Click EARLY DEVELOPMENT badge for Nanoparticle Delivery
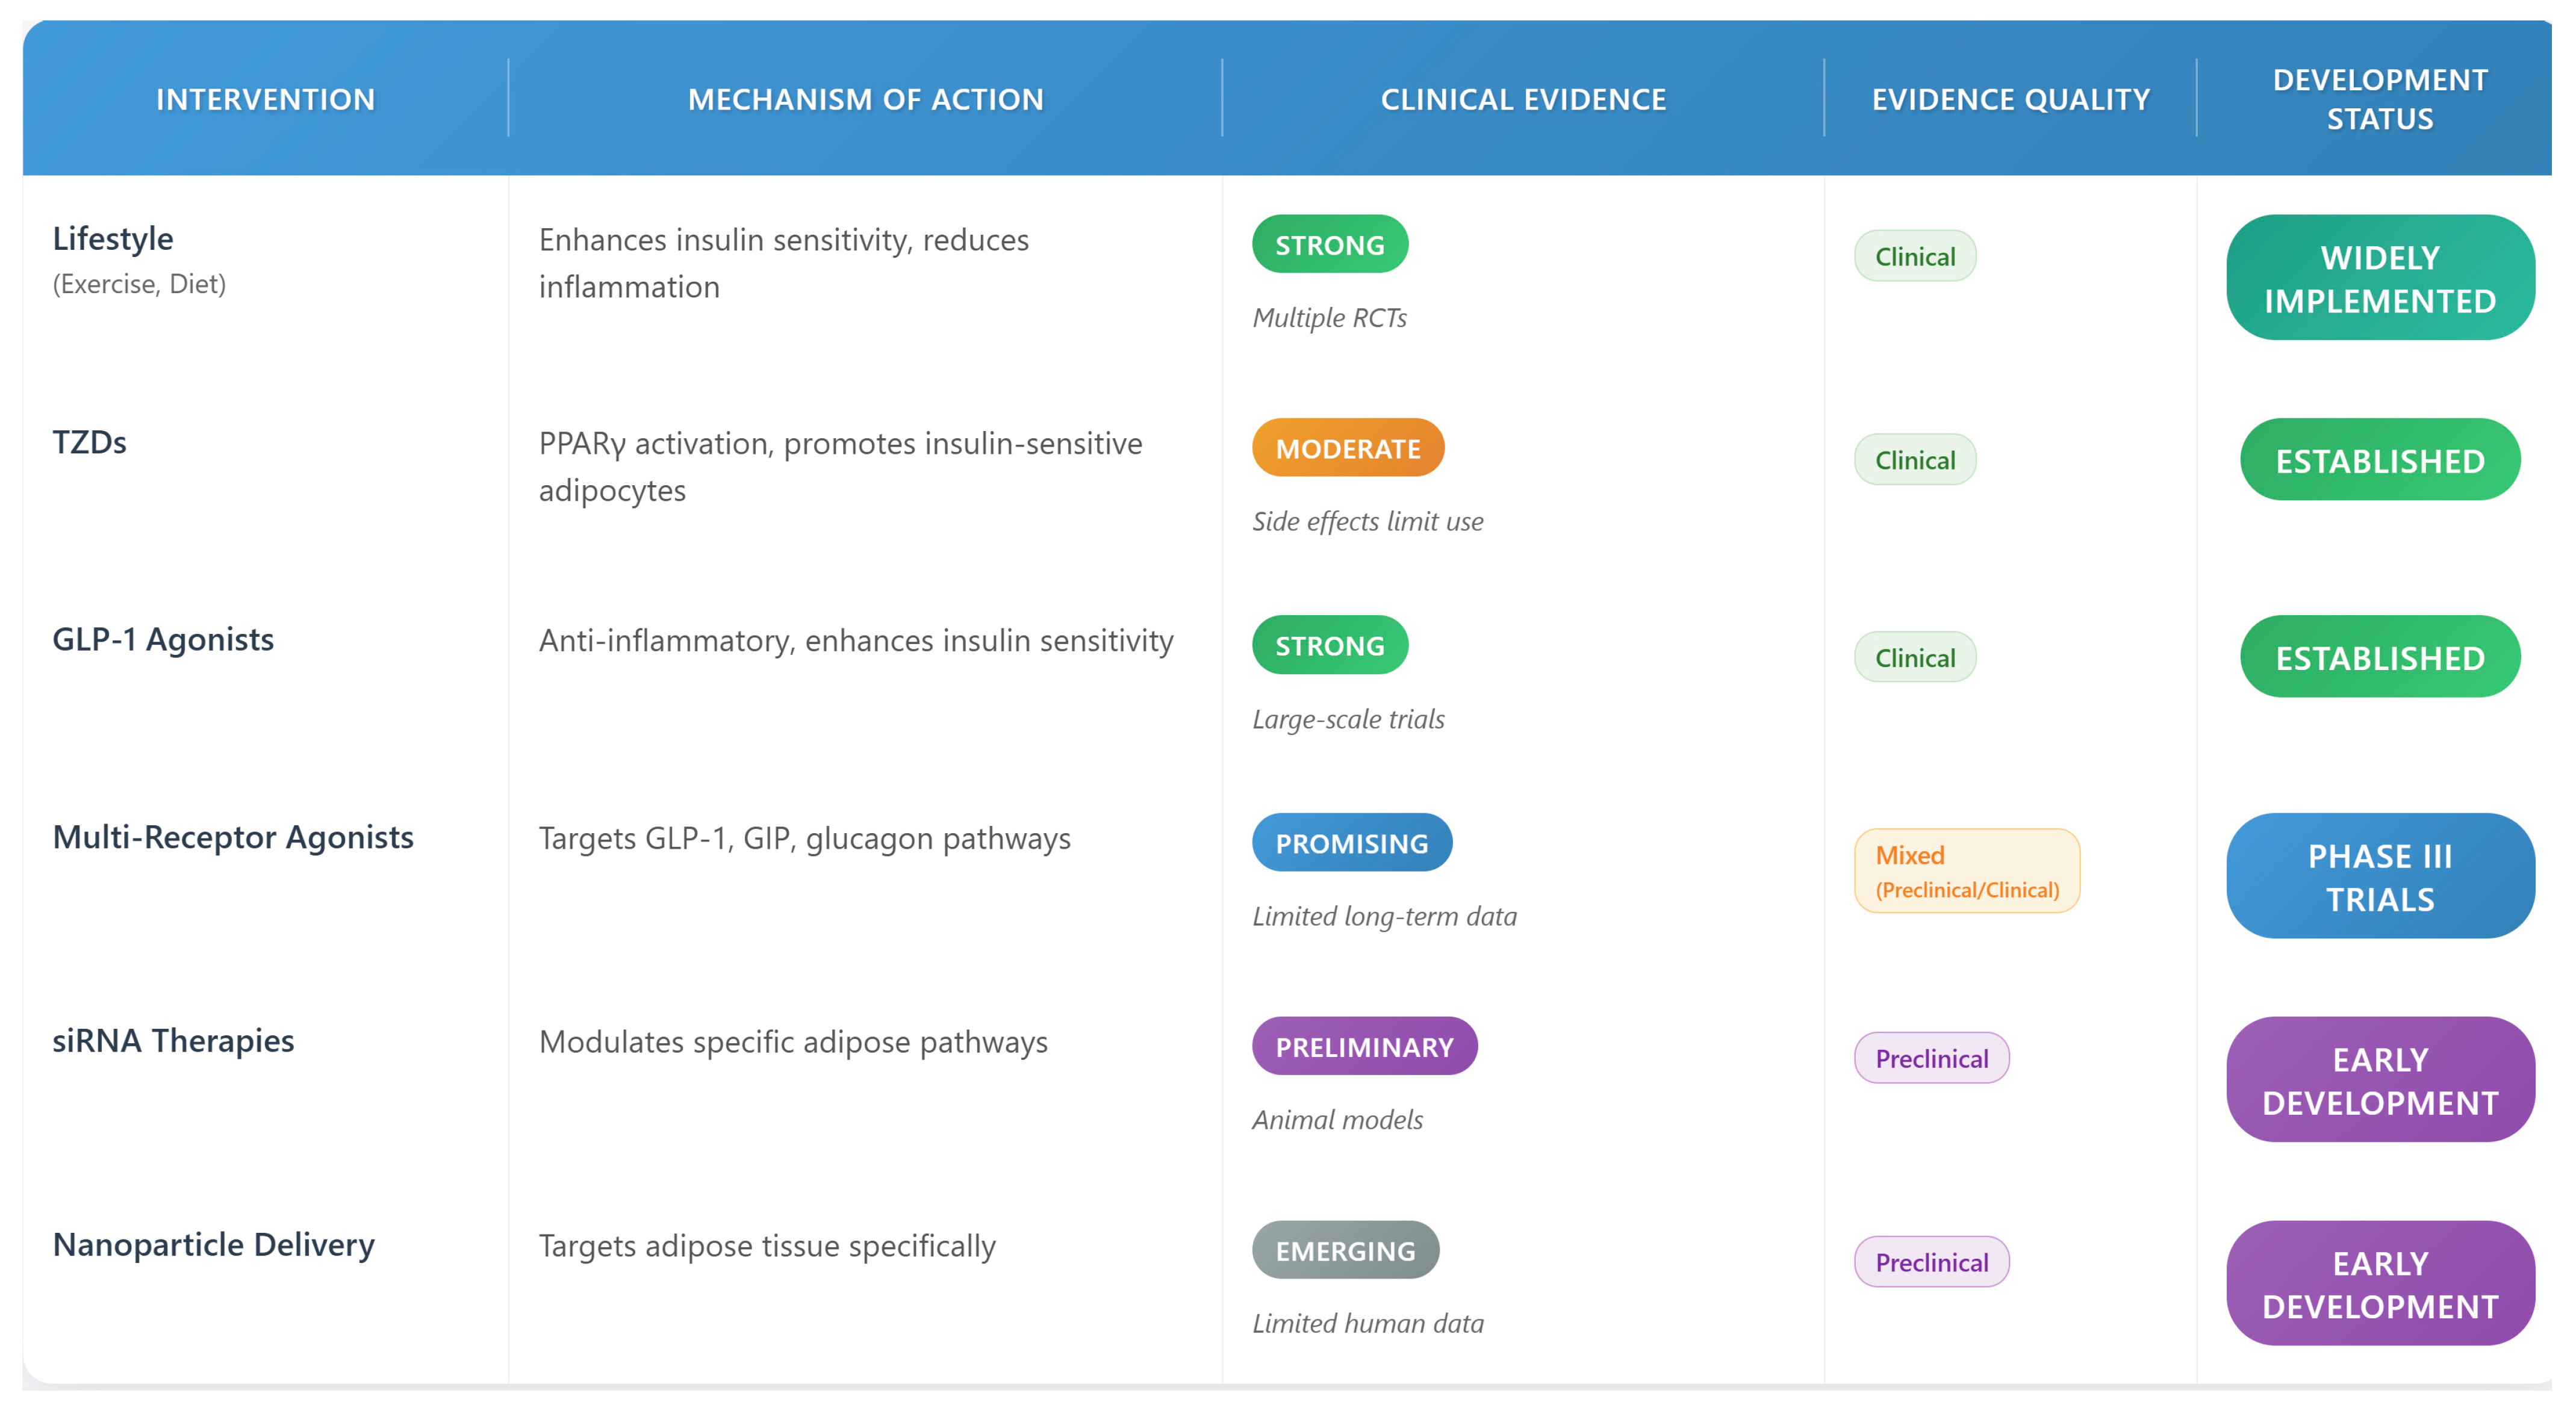The image size is (2576, 1411). tap(2380, 1283)
